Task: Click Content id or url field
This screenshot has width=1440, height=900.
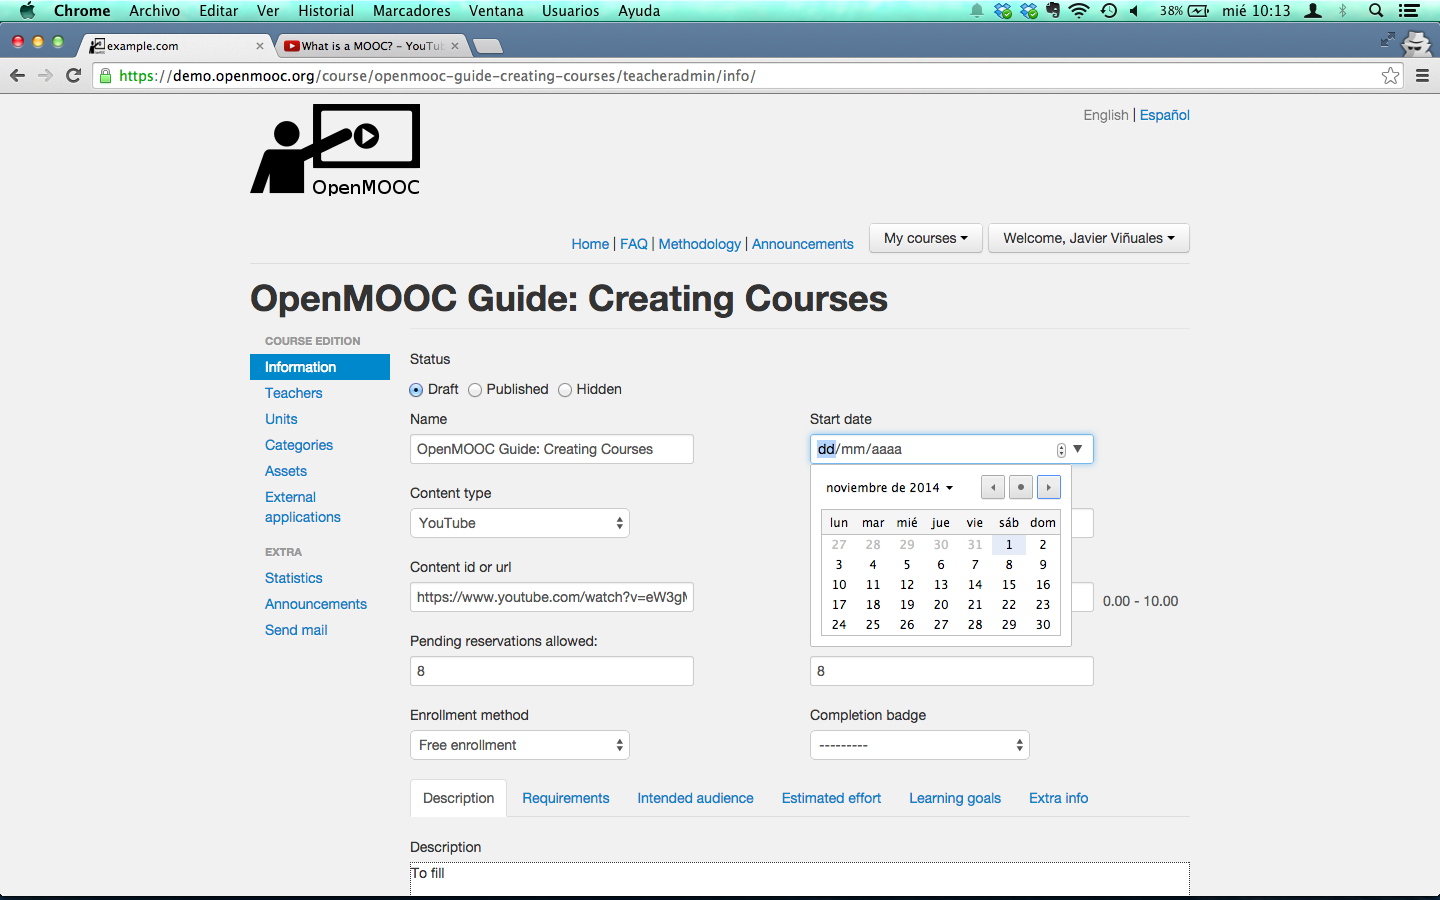Action: 552,597
